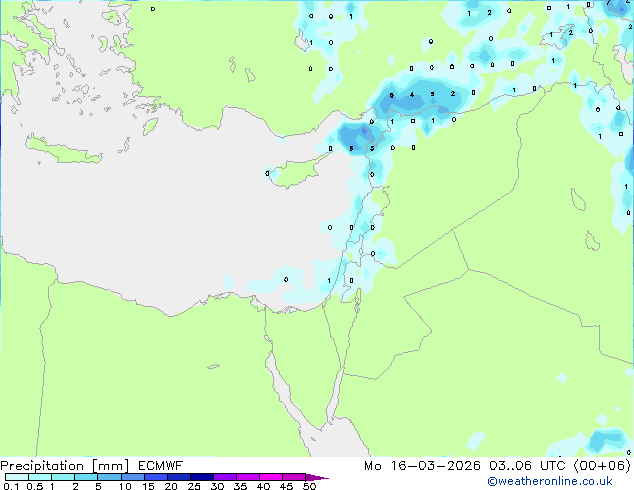Click the legend value "30"
634x490 pixels.
(217, 486)
